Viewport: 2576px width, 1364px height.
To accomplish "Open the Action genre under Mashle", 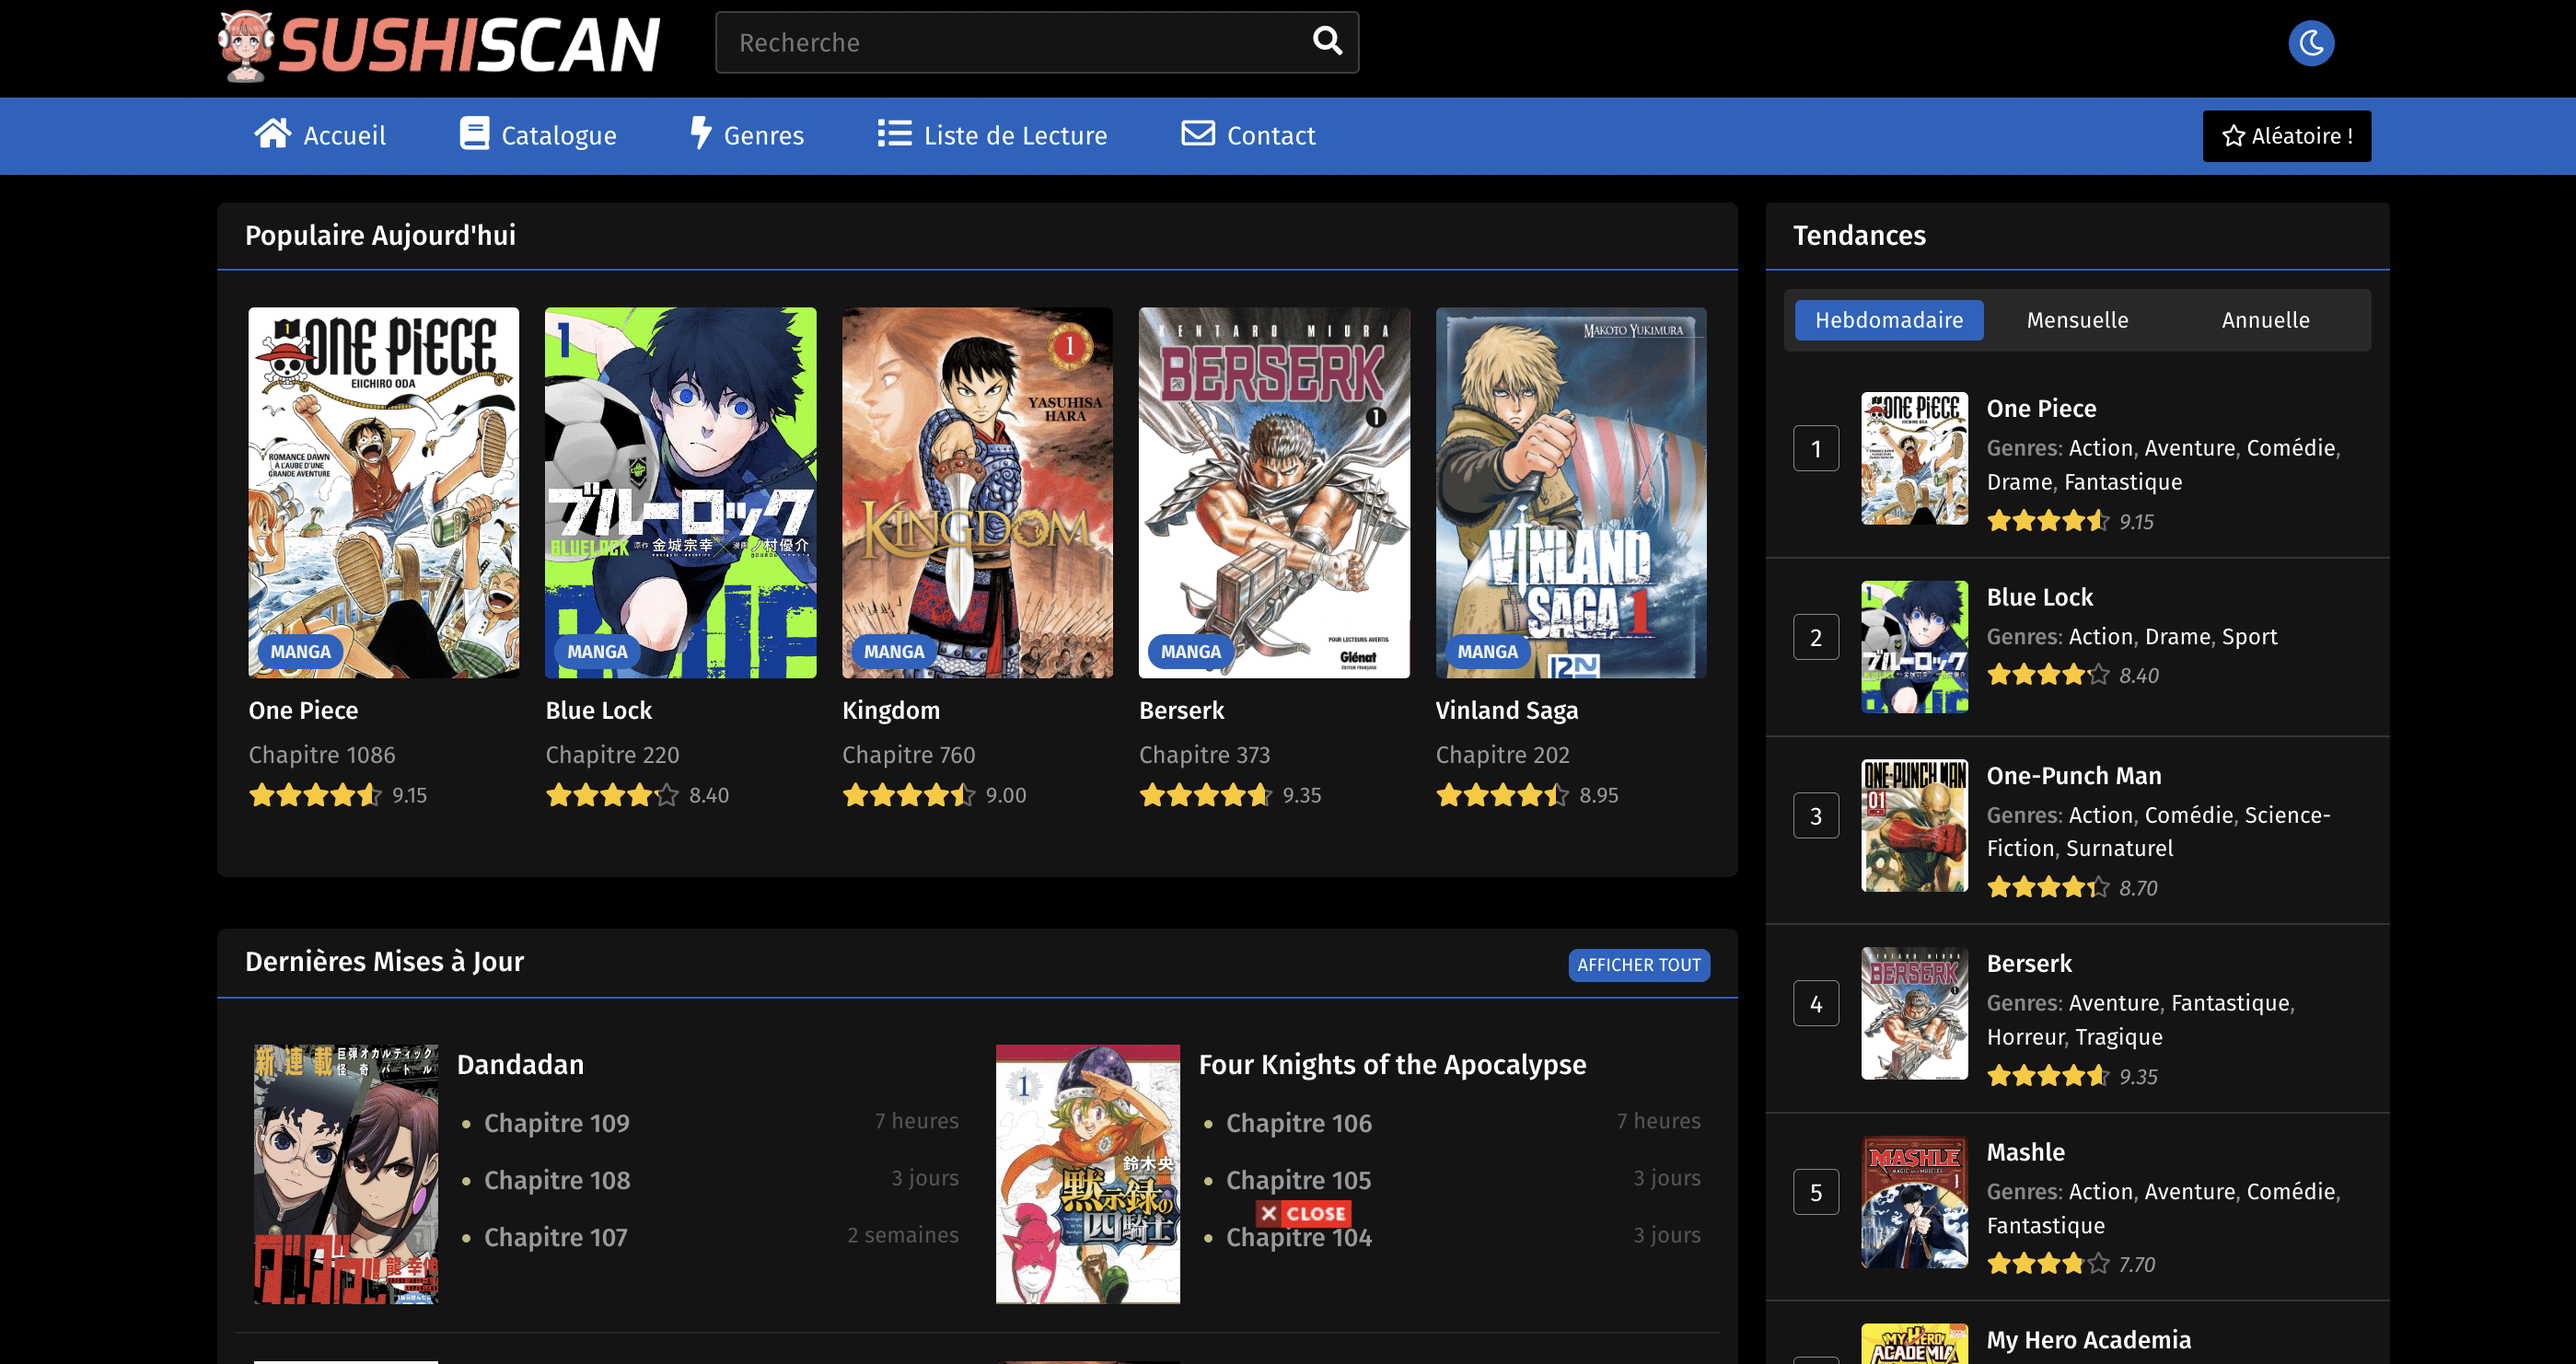I will coord(2100,1191).
